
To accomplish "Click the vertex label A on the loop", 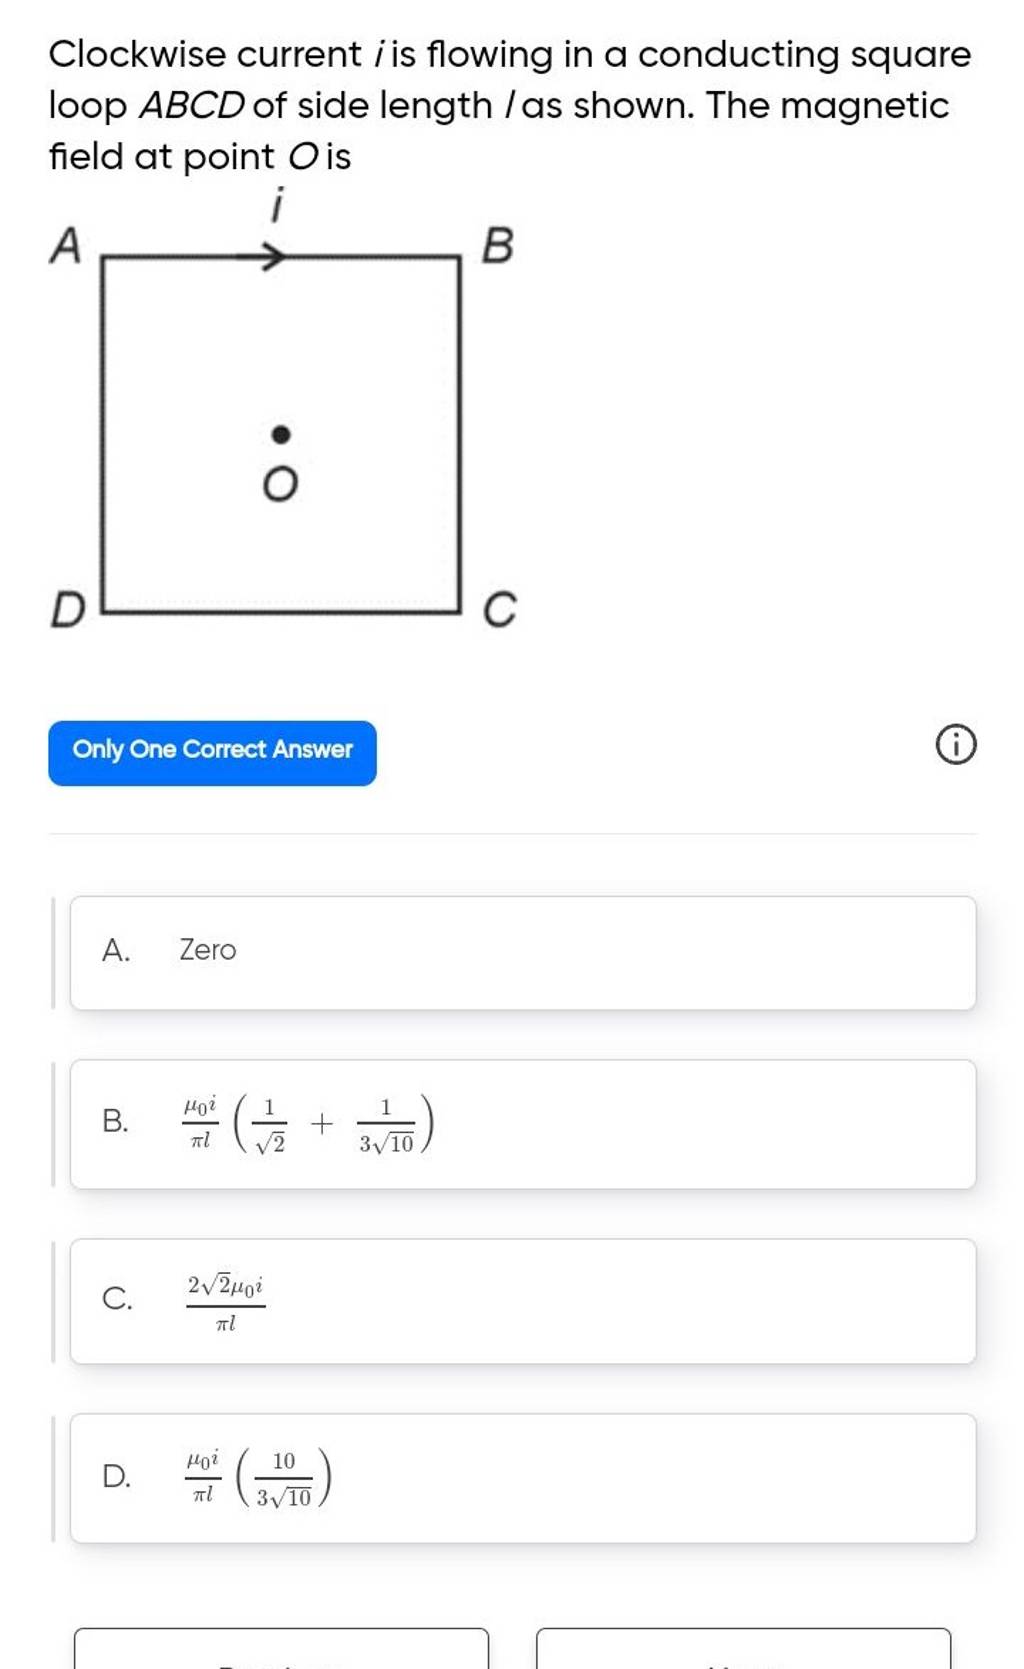I will tap(67, 245).
